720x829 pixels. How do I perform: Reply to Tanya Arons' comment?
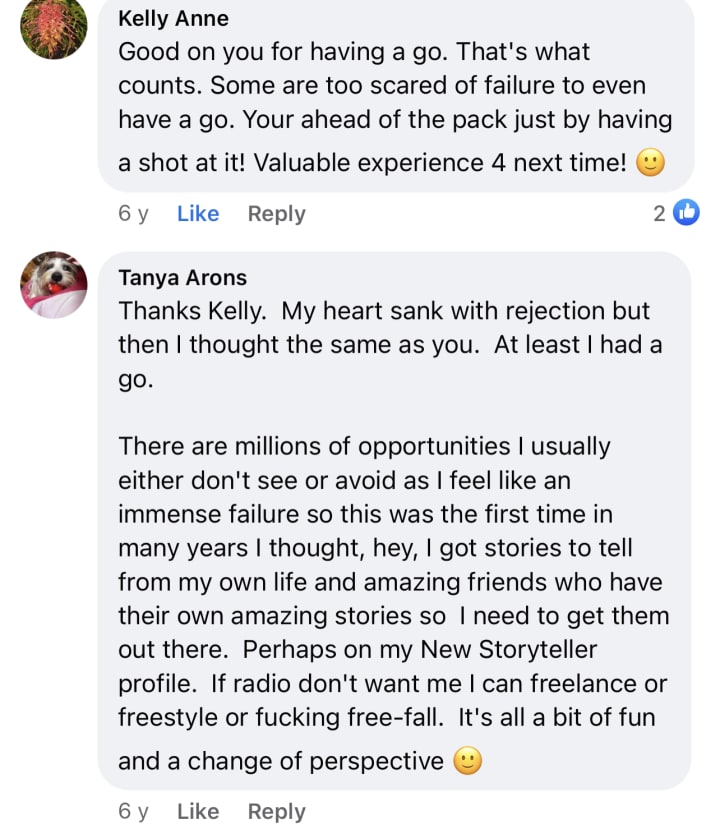tap(277, 811)
